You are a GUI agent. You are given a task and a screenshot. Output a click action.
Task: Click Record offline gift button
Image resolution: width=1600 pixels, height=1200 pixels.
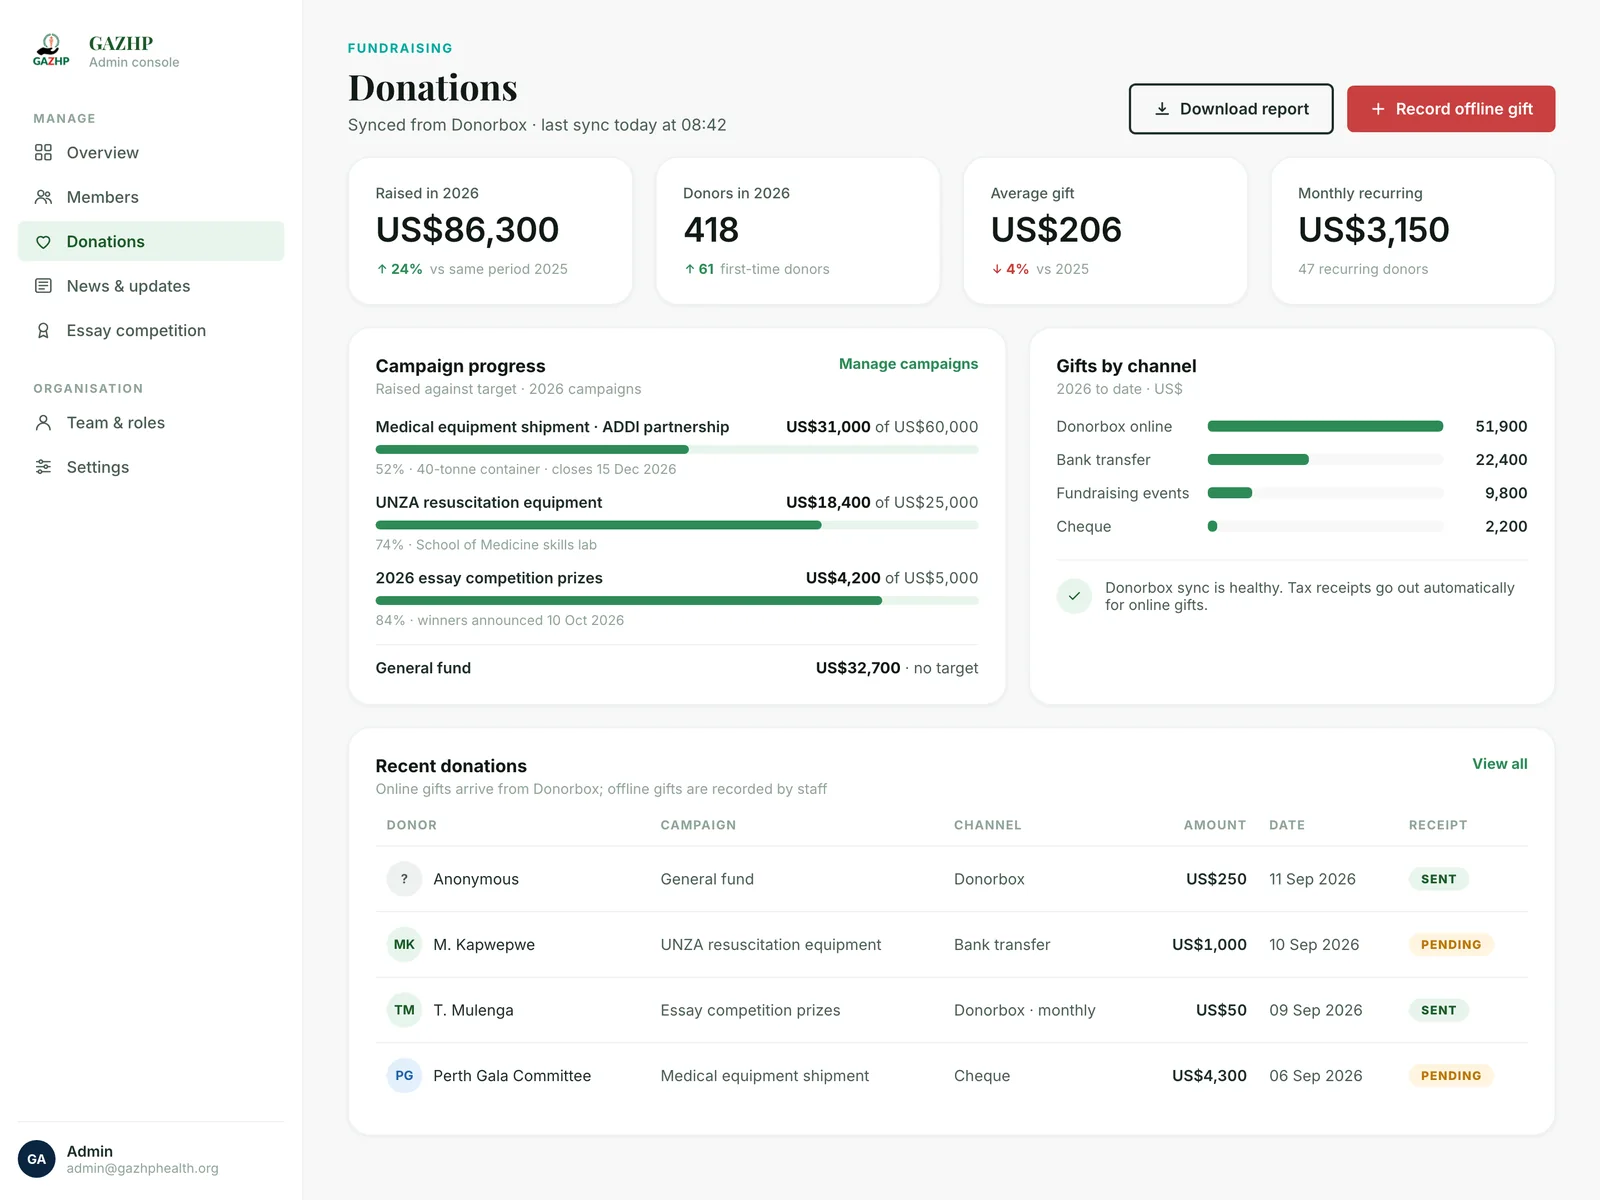1451,109
